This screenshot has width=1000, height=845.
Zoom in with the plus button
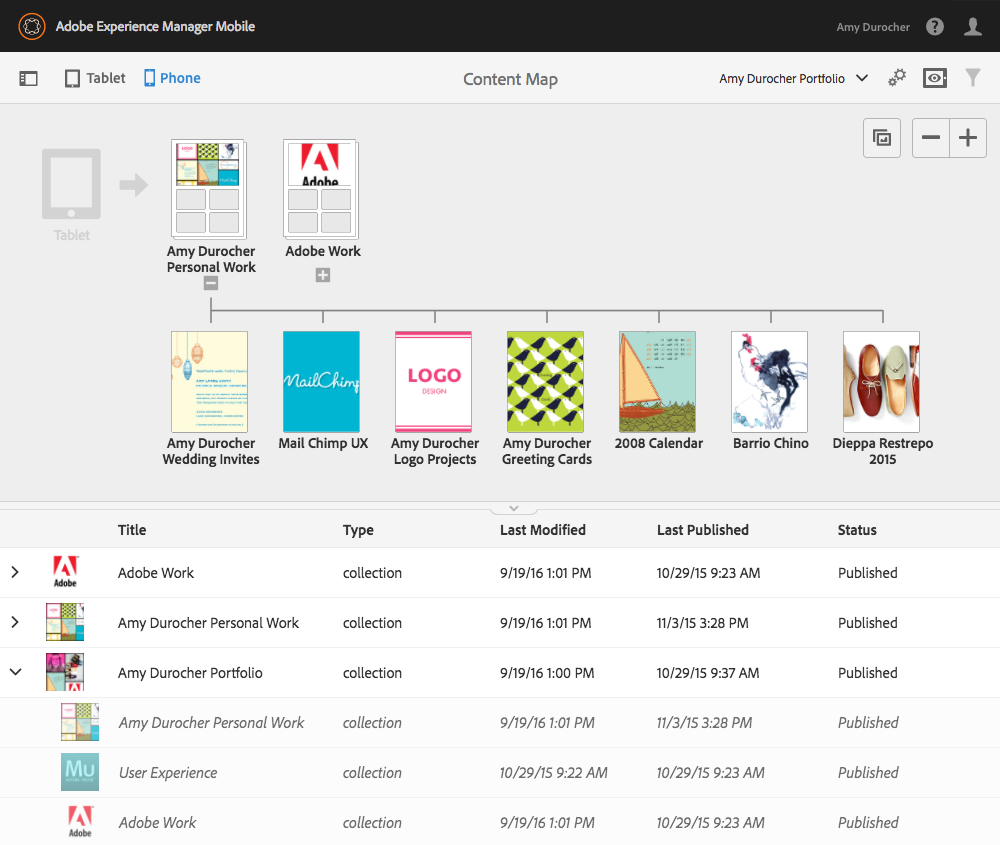pyautogui.click(x=968, y=138)
